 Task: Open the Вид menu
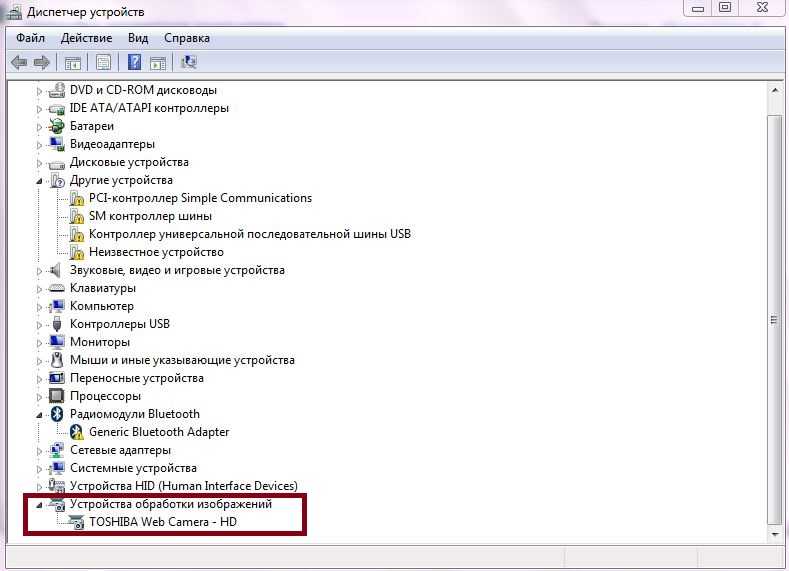pos(138,38)
